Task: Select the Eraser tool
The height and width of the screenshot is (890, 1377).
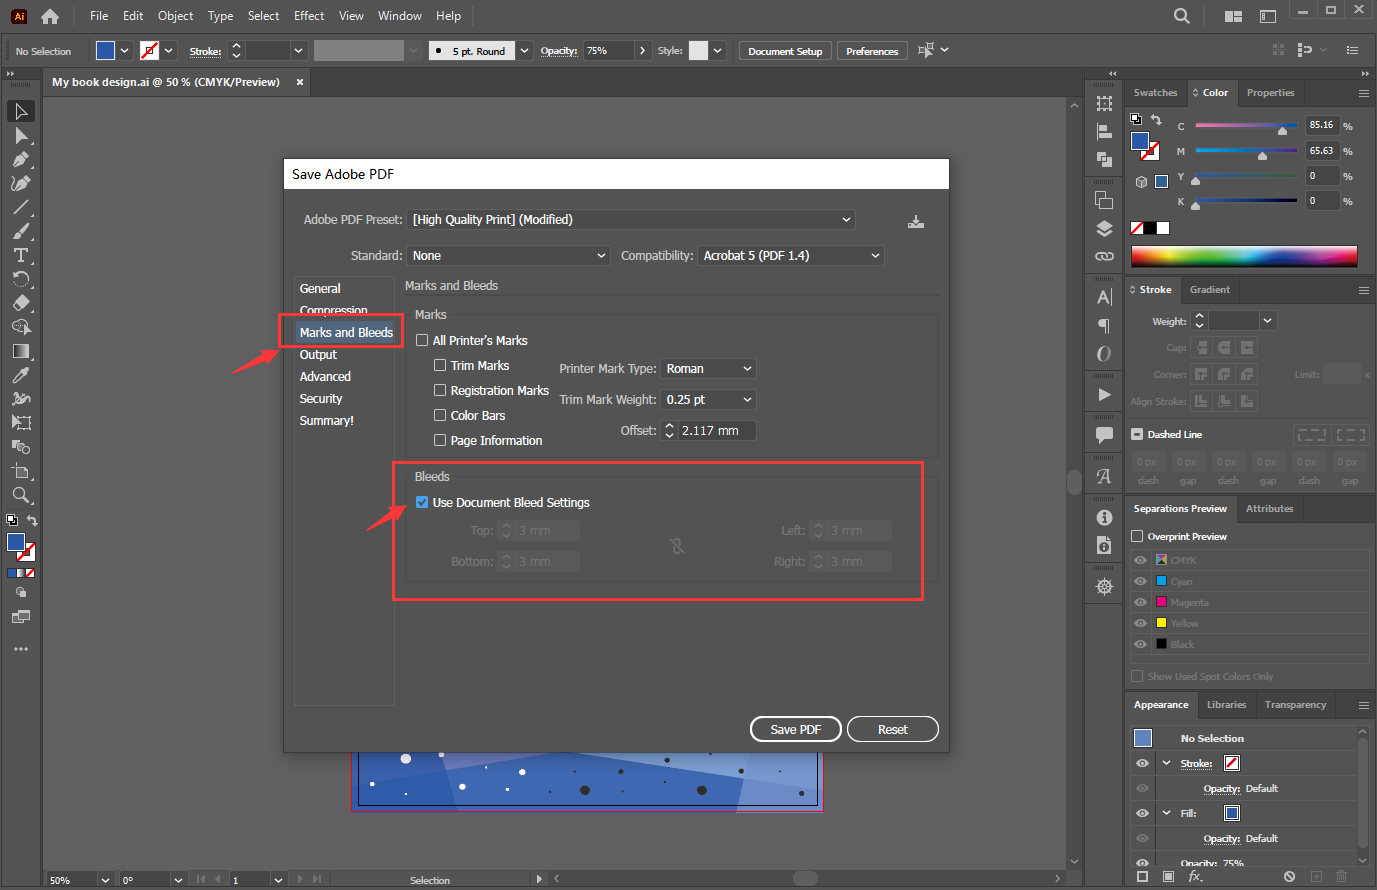Action: pyautogui.click(x=21, y=303)
